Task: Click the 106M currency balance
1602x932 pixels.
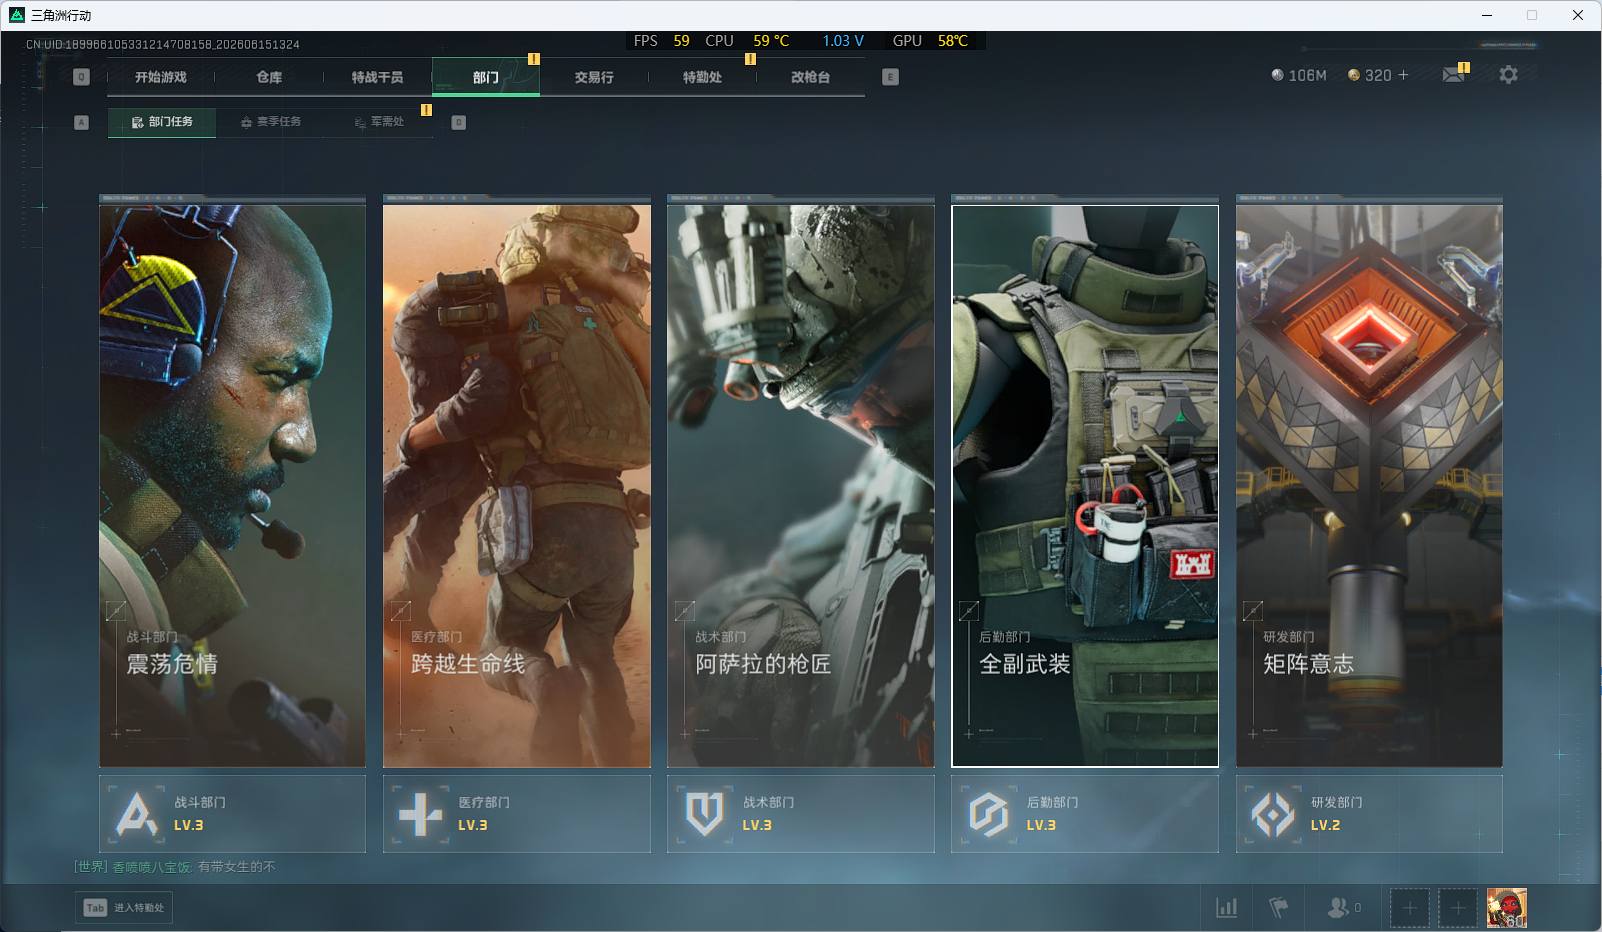Action: pyautogui.click(x=1299, y=75)
